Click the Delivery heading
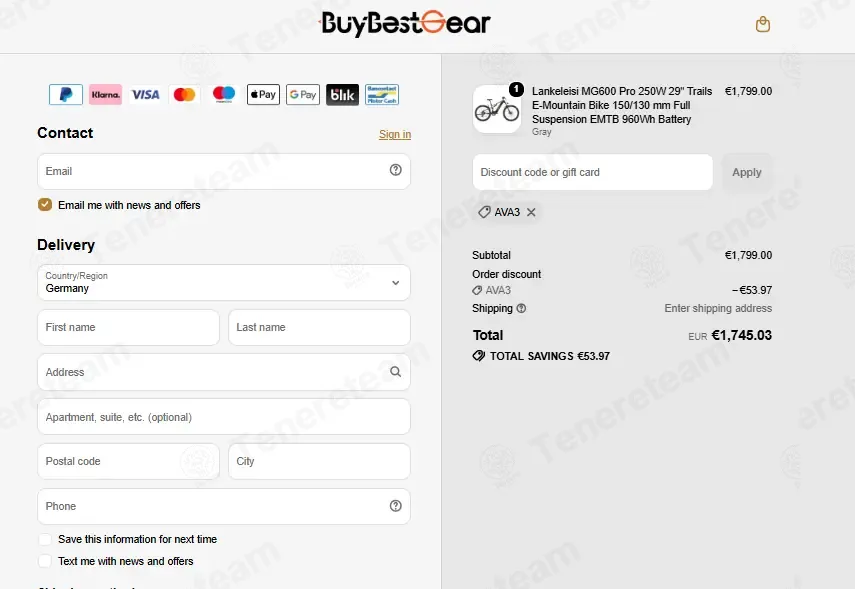 tap(66, 245)
